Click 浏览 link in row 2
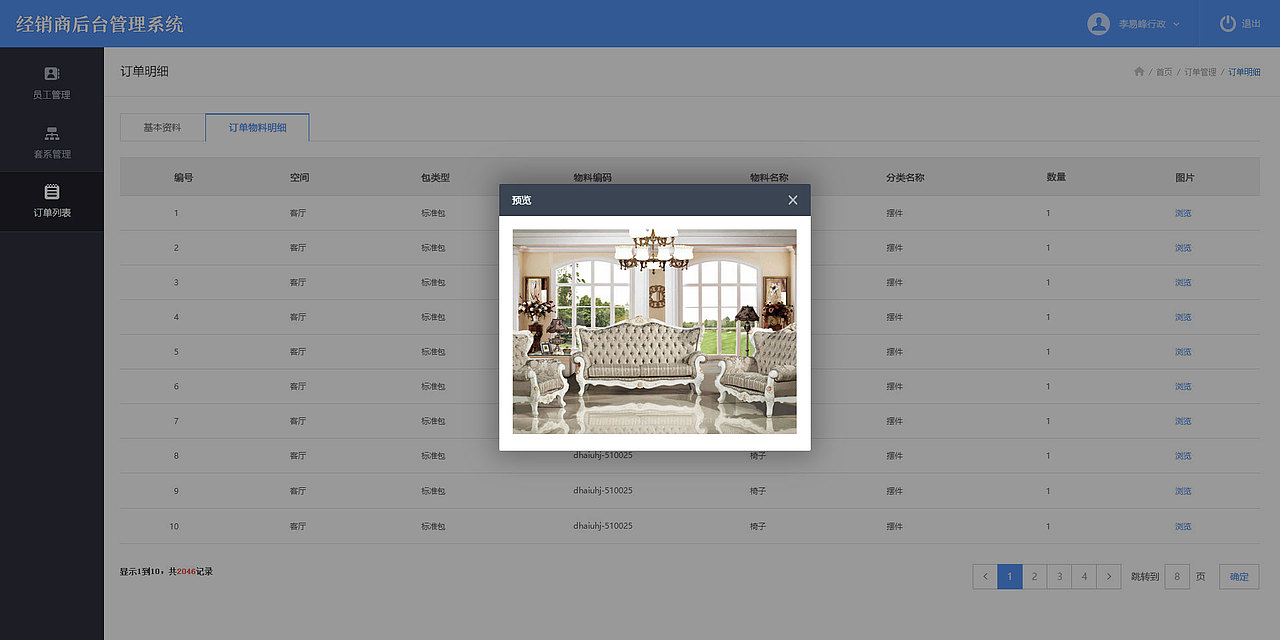 (1183, 248)
